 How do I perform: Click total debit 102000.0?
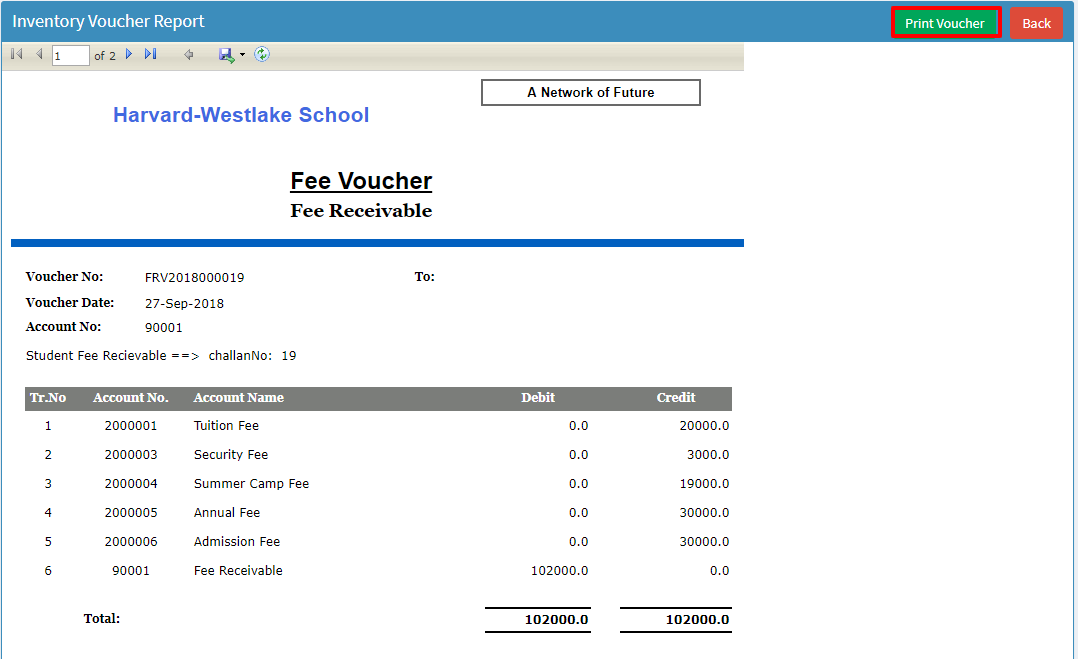coord(556,620)
